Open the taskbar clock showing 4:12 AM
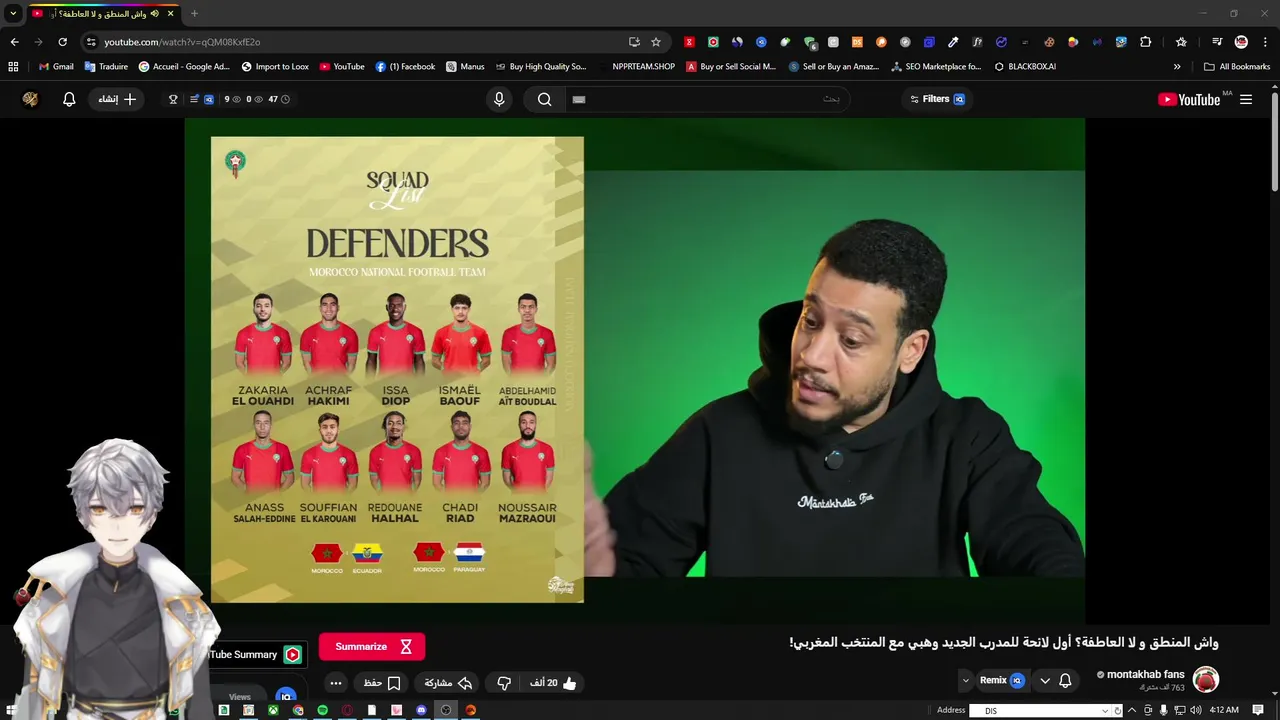Screen dimensions: 1280x720 1224,710
